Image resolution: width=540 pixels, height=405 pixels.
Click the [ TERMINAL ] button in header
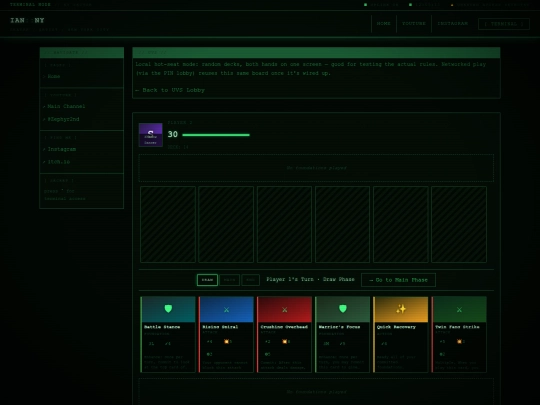pos(503,24)
